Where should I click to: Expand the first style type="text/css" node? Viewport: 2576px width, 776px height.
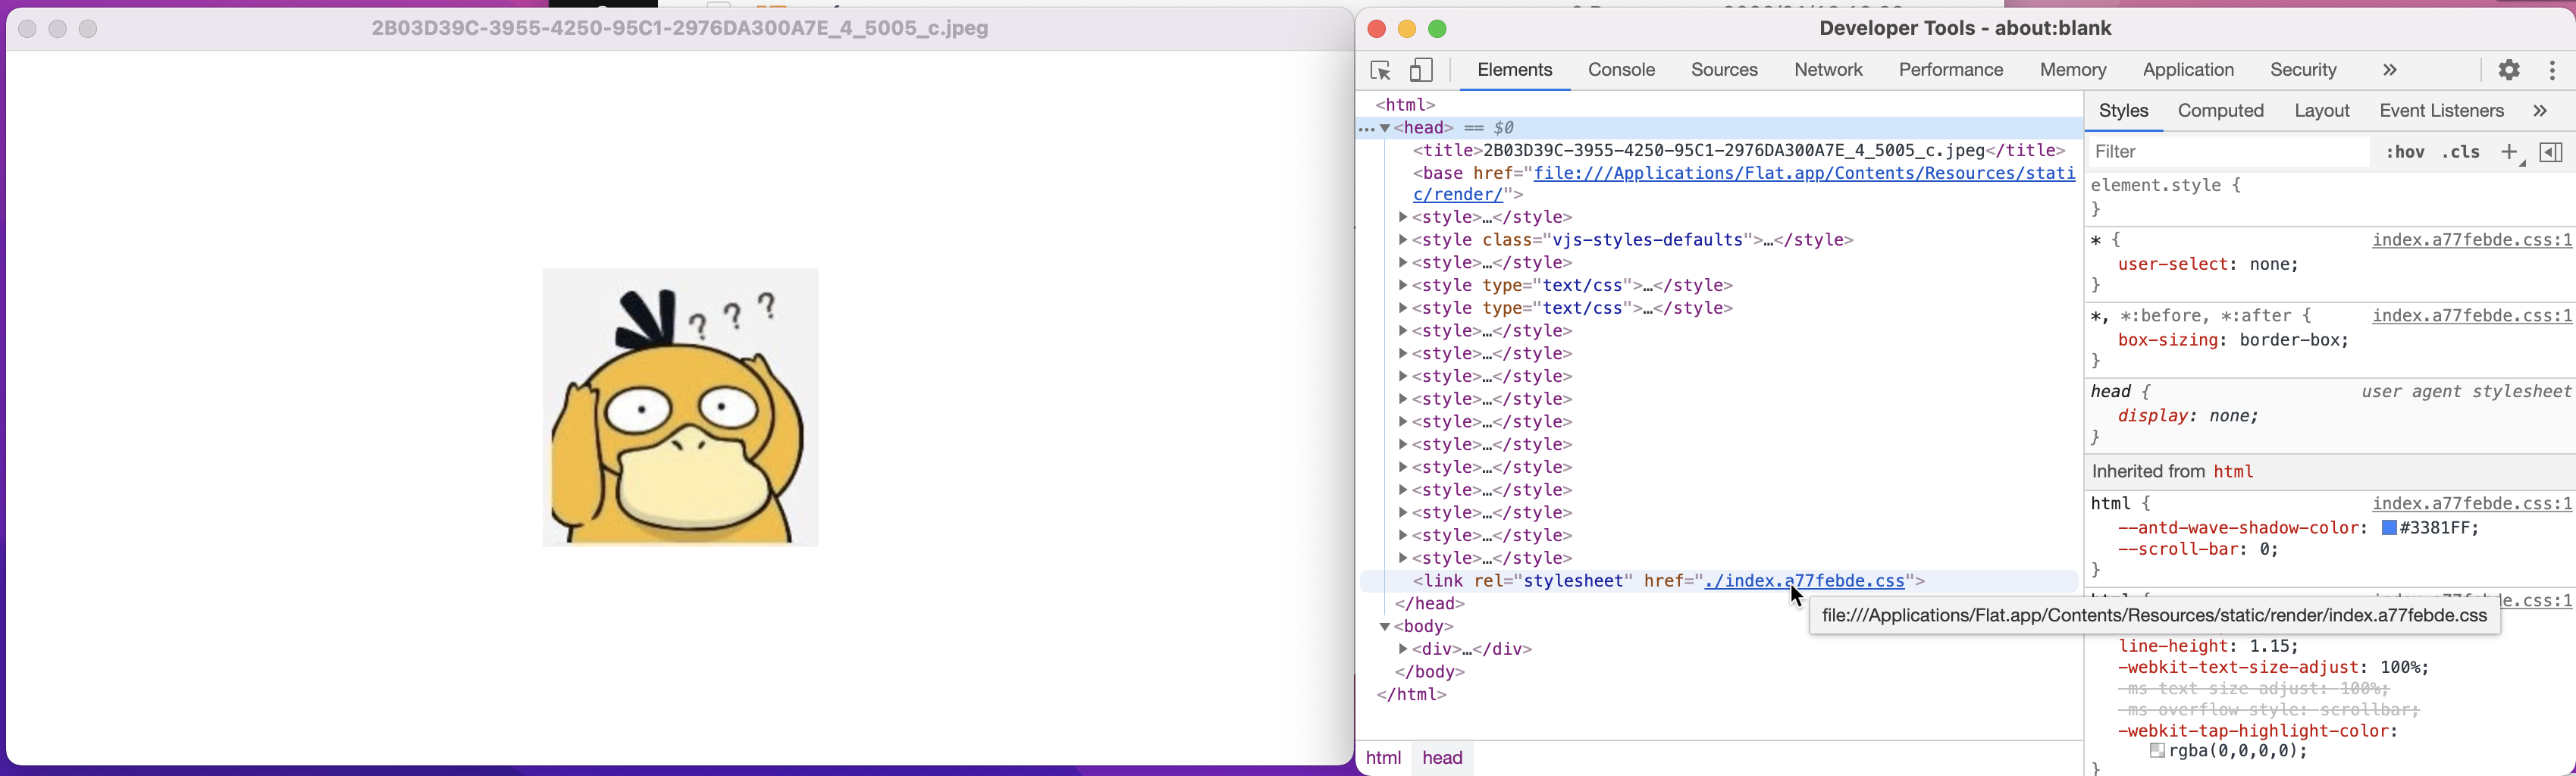[x=1403, y=286]
